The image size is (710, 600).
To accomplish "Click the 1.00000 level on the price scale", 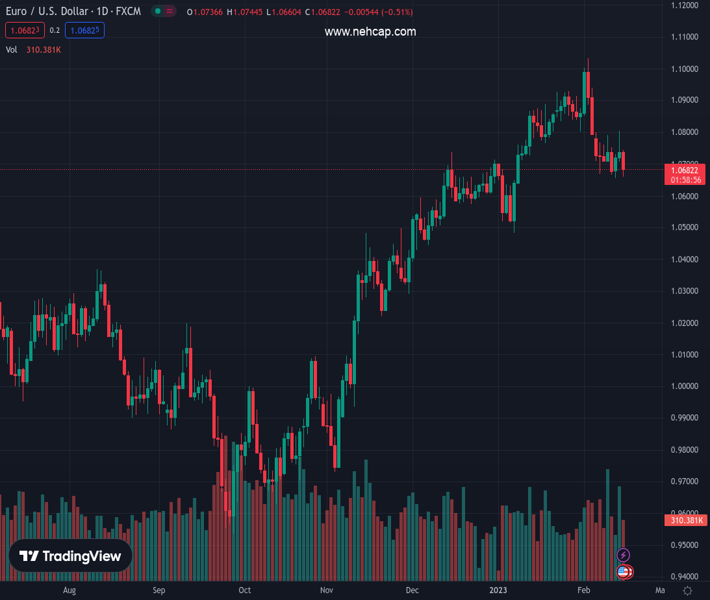I will (x=686, y=386).
